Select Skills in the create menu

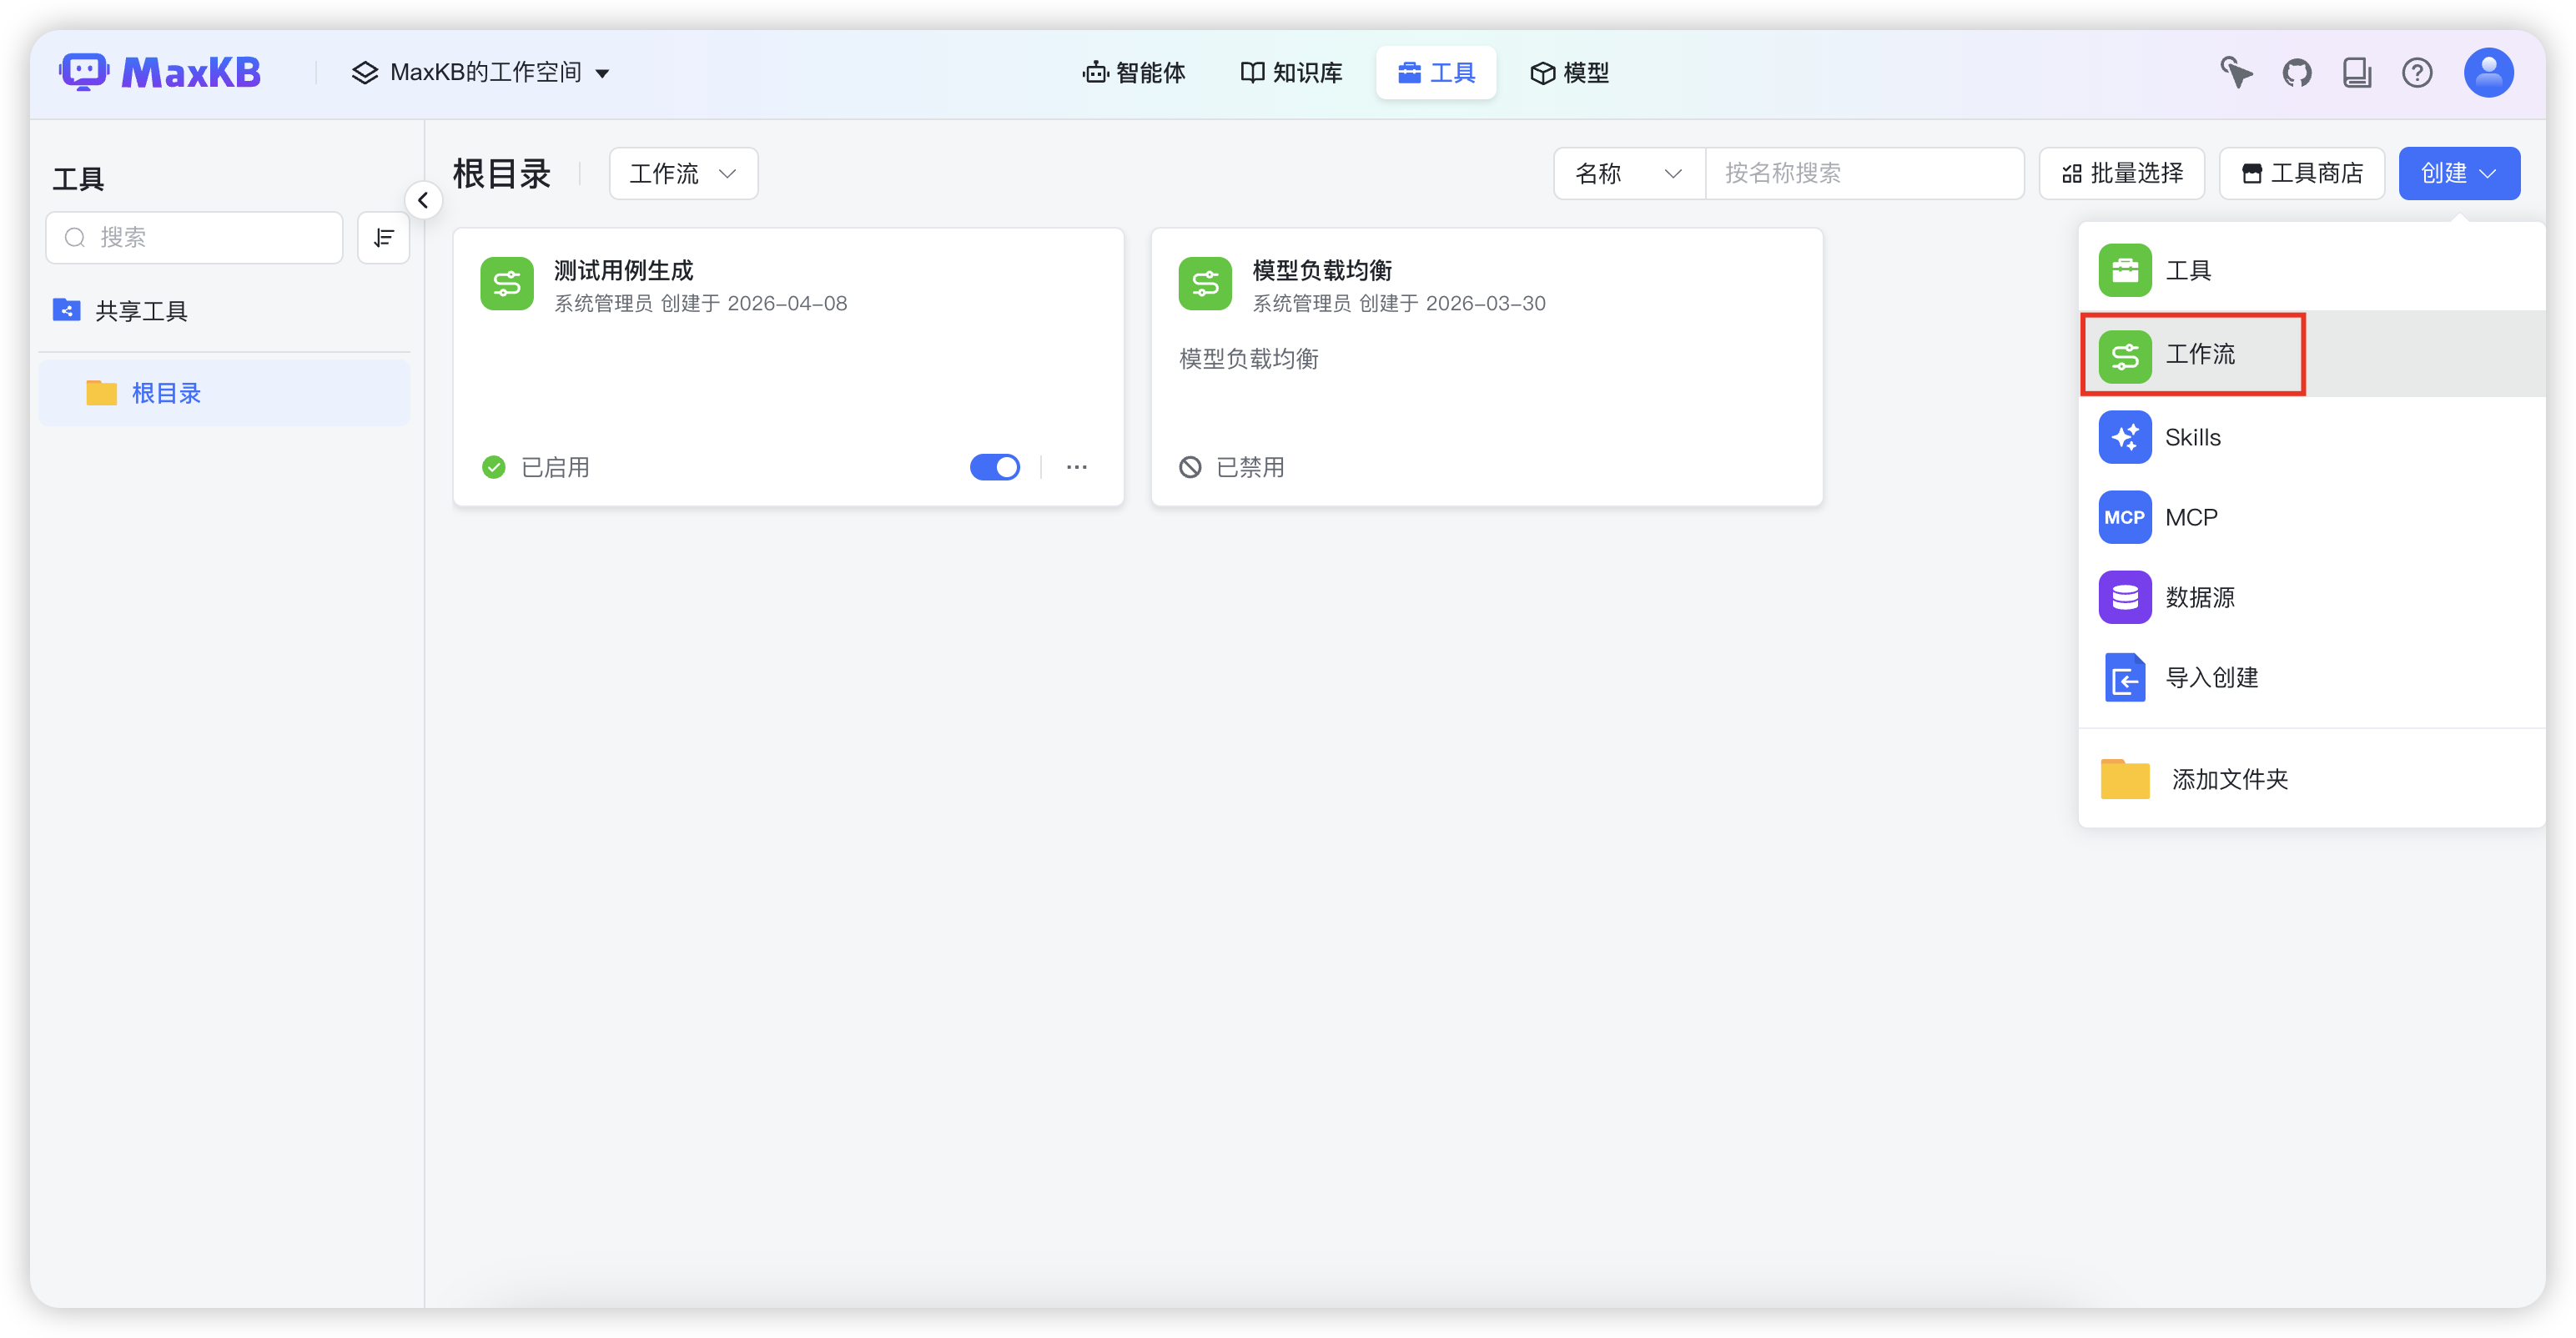pos(2192,437)
